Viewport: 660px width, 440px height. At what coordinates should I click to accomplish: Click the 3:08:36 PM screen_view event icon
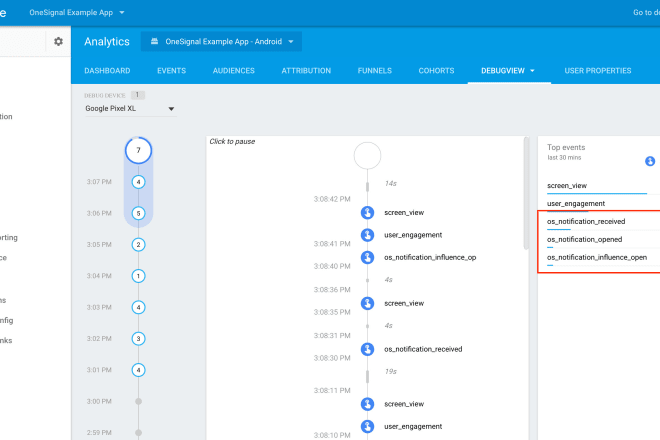[367, 303]
